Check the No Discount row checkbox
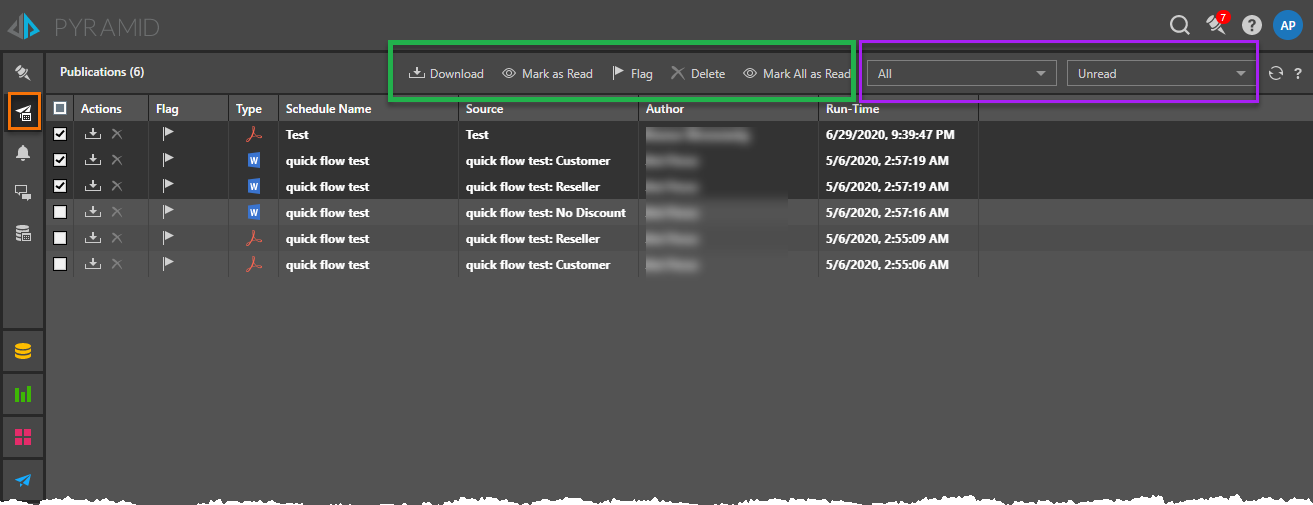The width and height of the screenshot is (1313, 505). click(60, 212)
